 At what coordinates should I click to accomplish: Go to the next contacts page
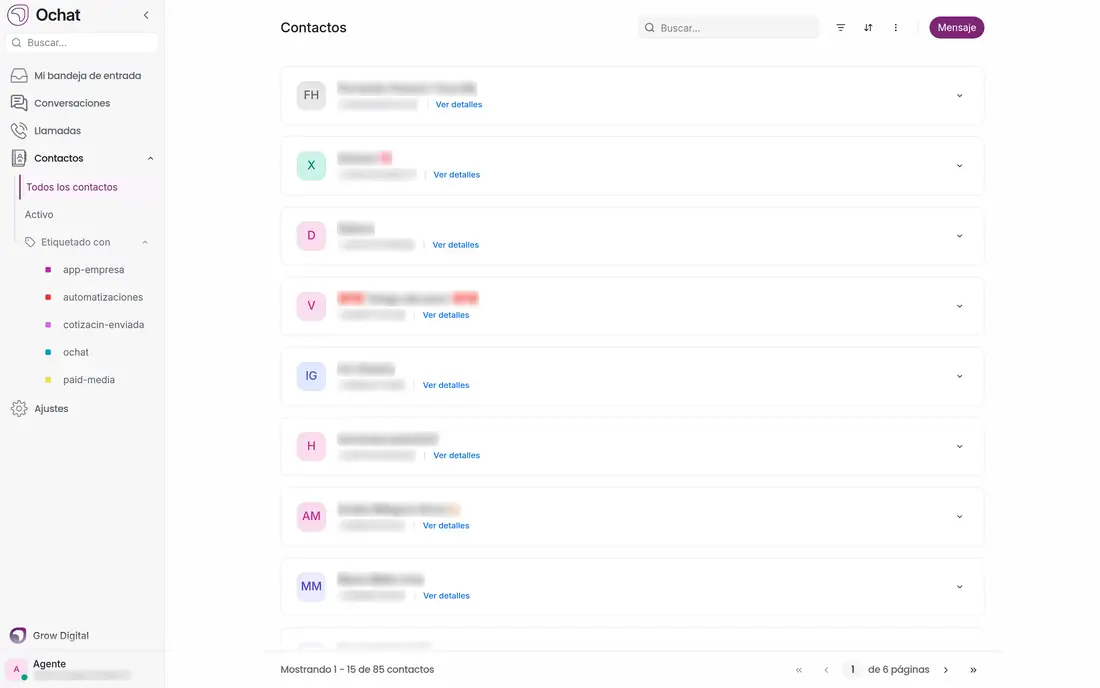click(946, 670)
